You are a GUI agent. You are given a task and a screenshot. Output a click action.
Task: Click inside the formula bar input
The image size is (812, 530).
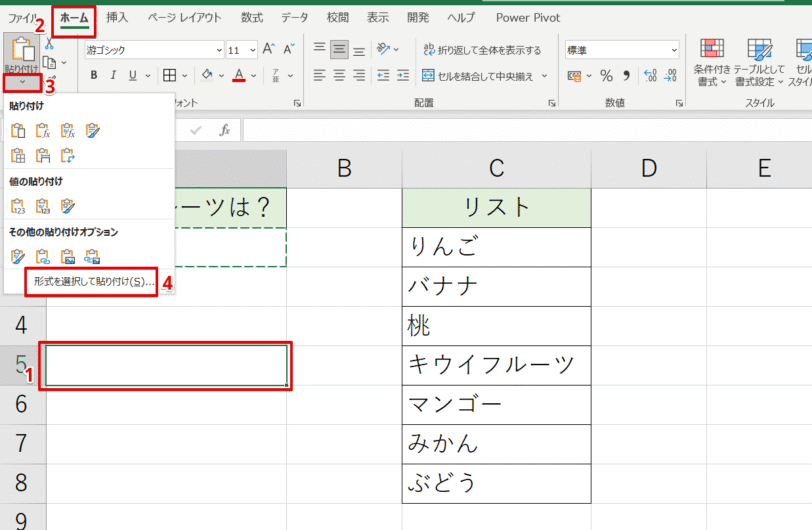pos(527,130)
